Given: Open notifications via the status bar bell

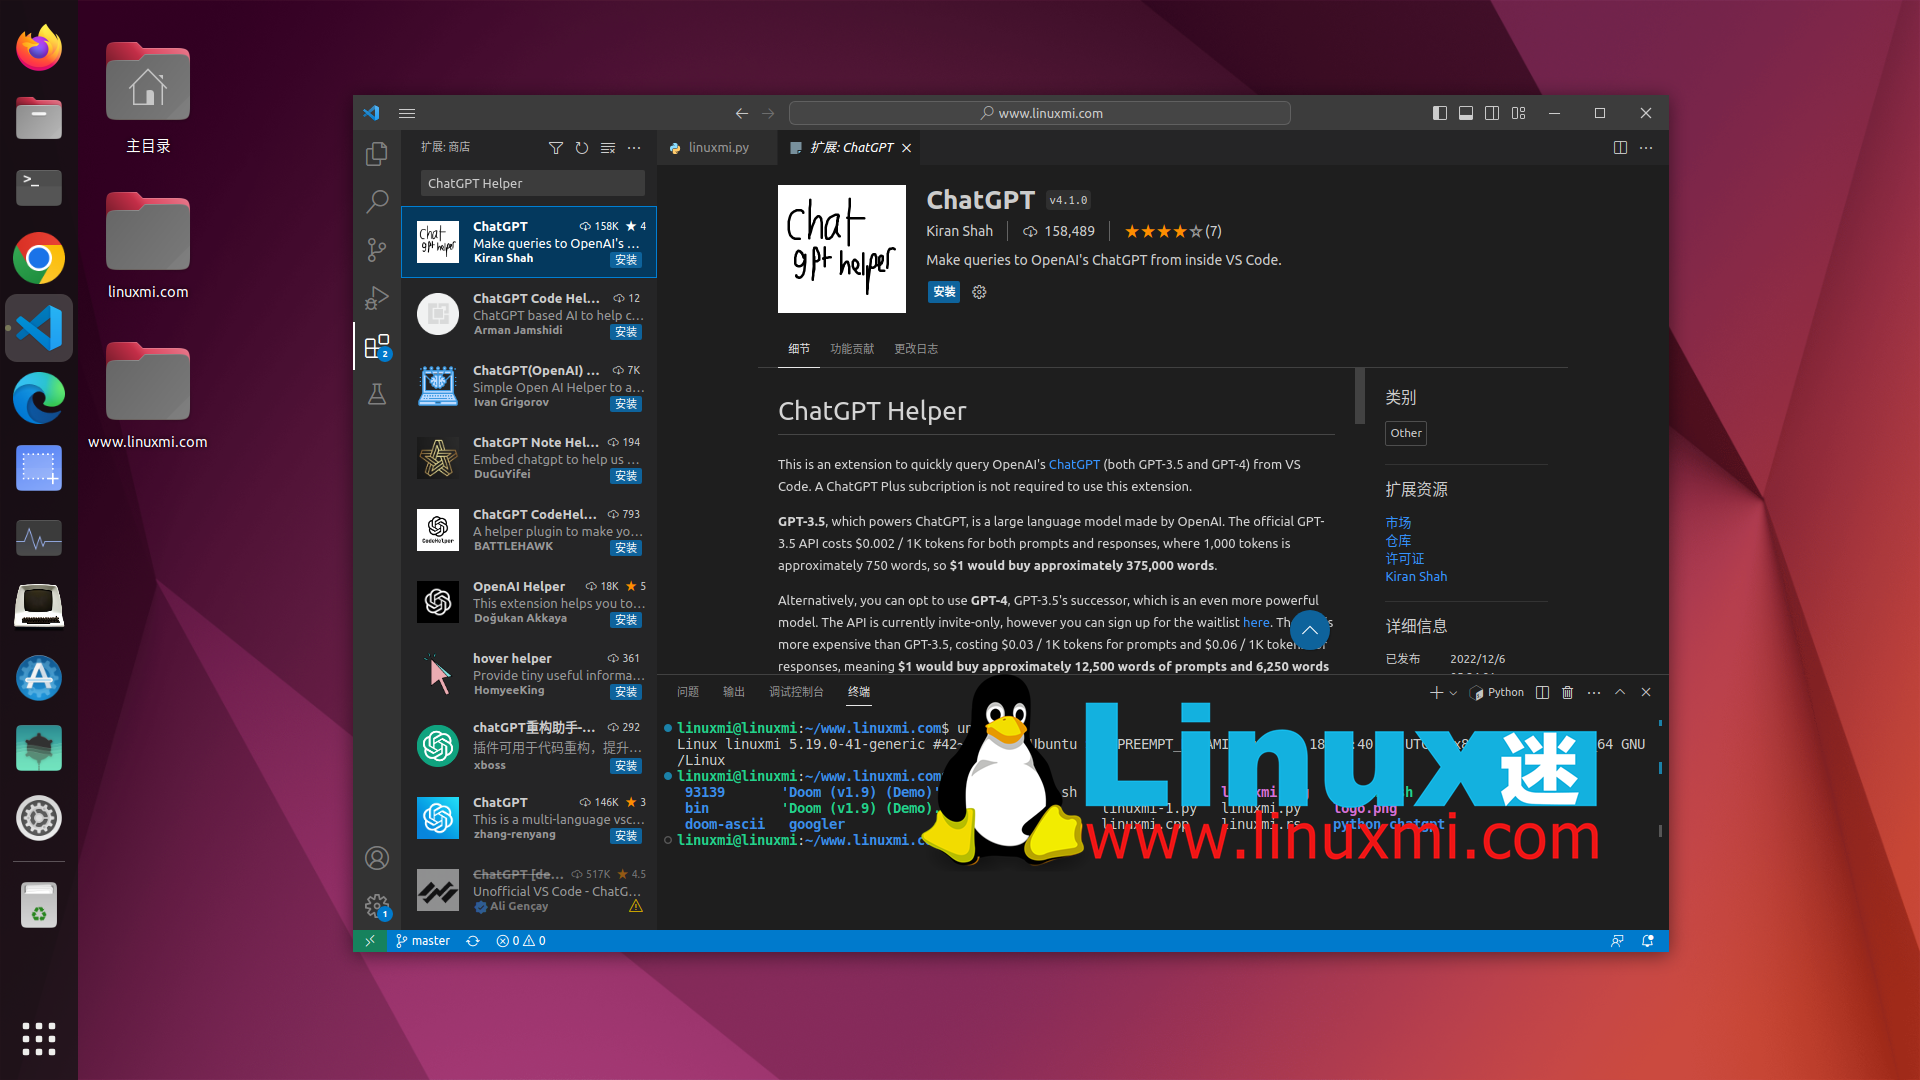Looking at the screenshot, I should pyautogui.click(x=1648, y=941).
